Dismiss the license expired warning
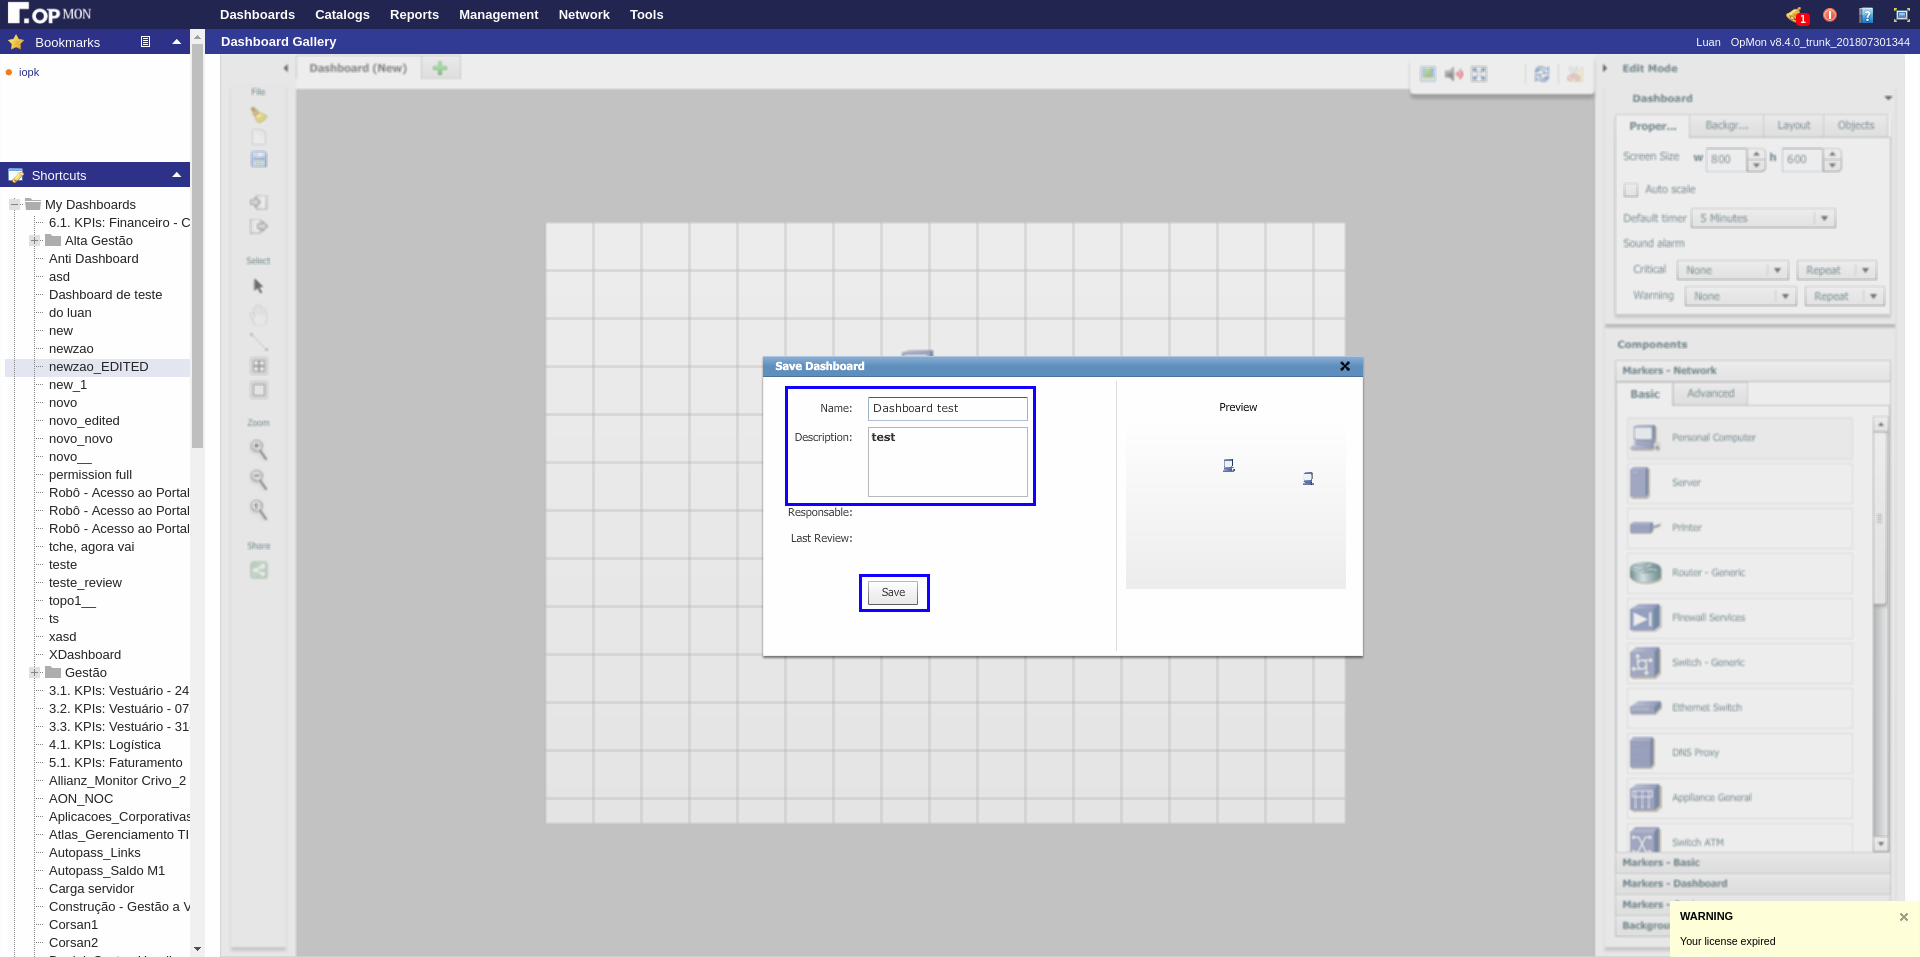The image size is (1920, 957). (1903, 917)
